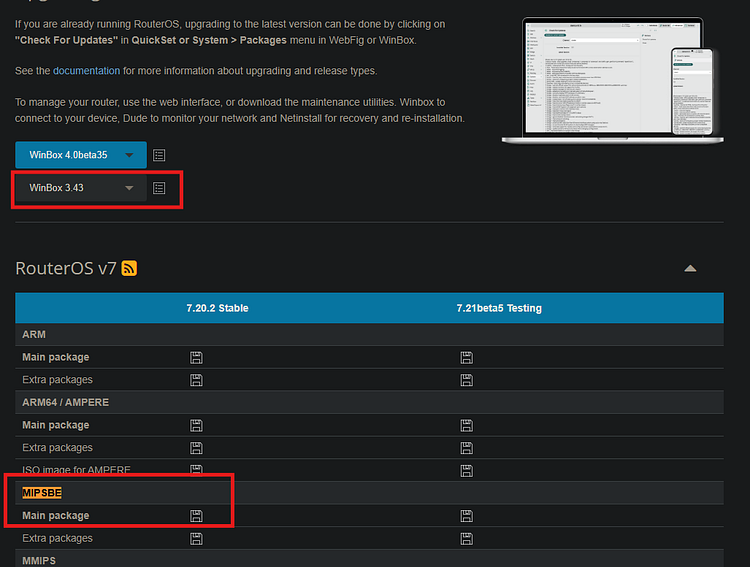750x567 pixels.
Task: Download MIPSBE Main package 7.20.2 Stable
Action: (x=196, y=516)
